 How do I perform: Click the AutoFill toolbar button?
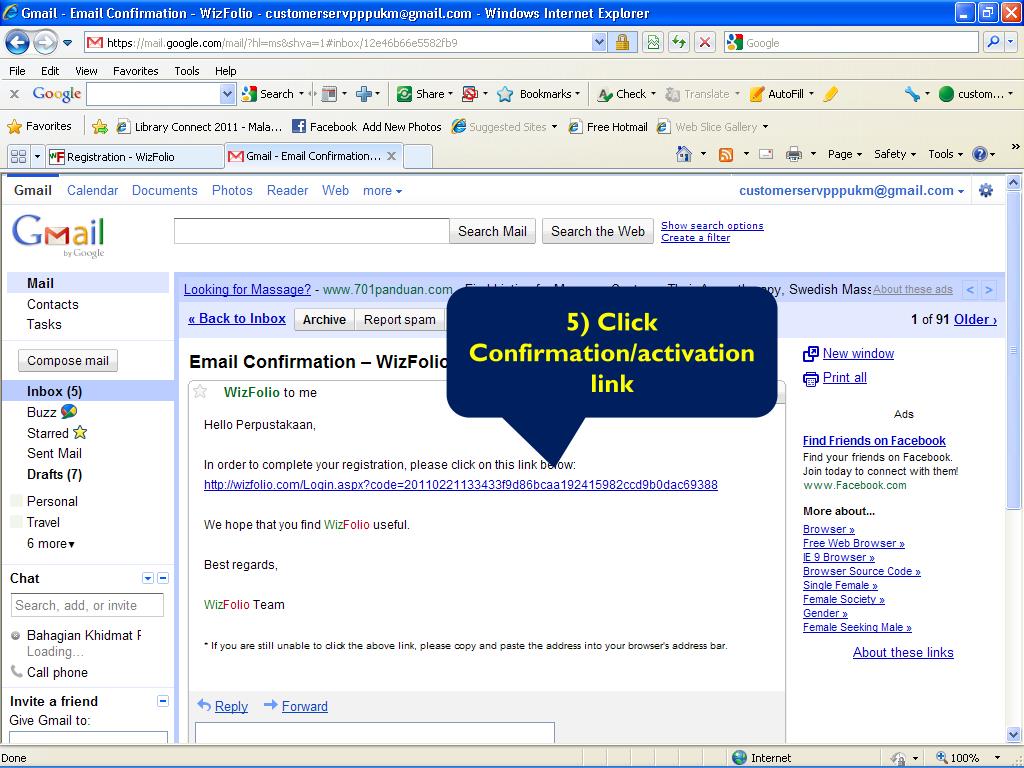[x=782, y=94]
